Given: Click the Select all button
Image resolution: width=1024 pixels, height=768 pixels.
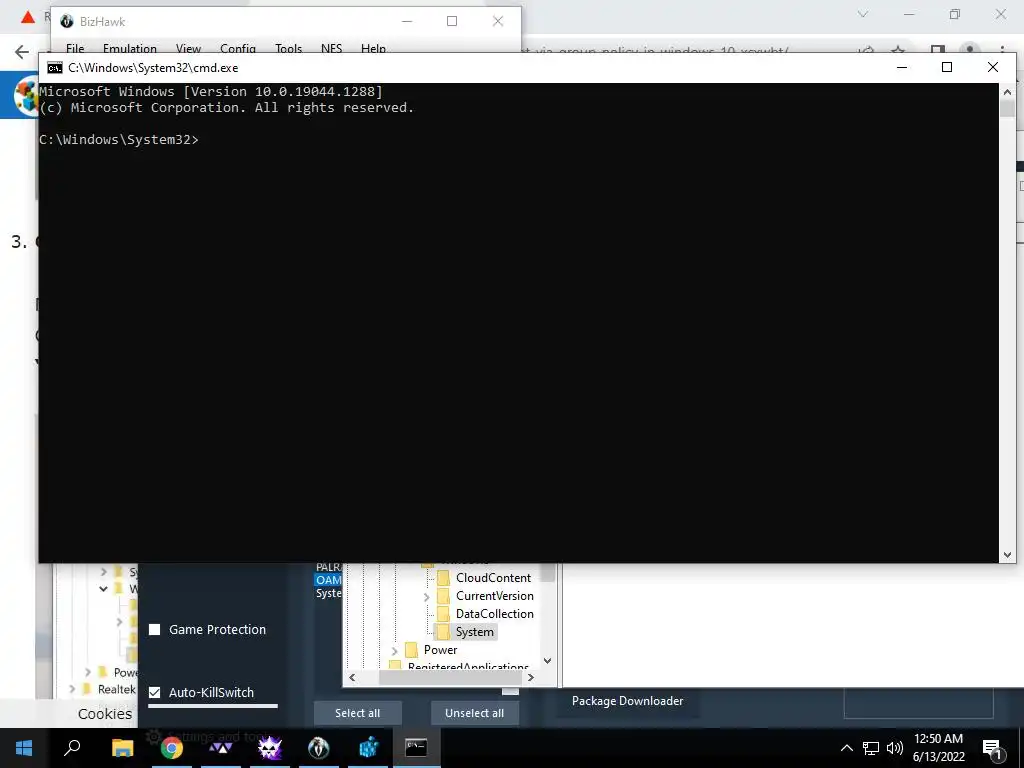Looking at the screenshot, I should coord(357,713).
